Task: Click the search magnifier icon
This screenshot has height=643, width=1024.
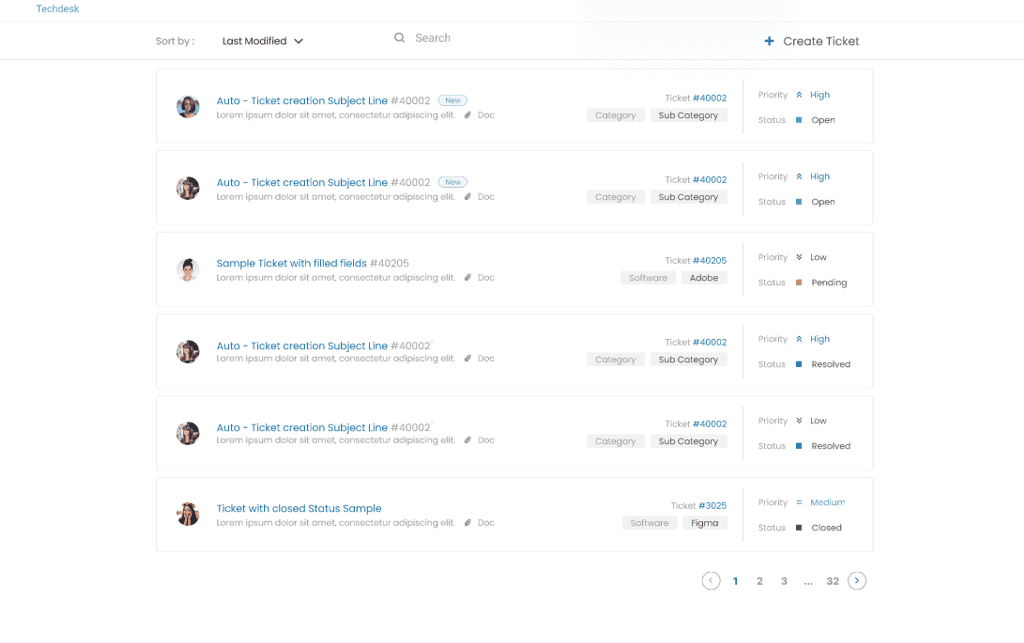Action: pos(399,38)
